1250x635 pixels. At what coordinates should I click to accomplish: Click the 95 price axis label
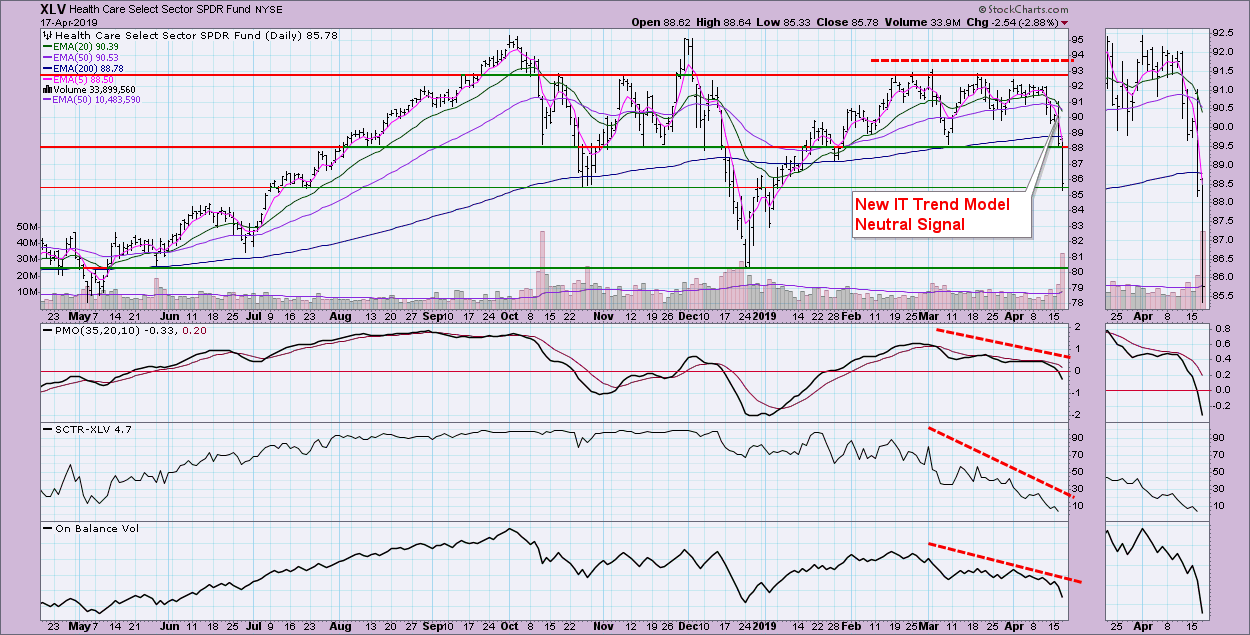point(1077,39)
